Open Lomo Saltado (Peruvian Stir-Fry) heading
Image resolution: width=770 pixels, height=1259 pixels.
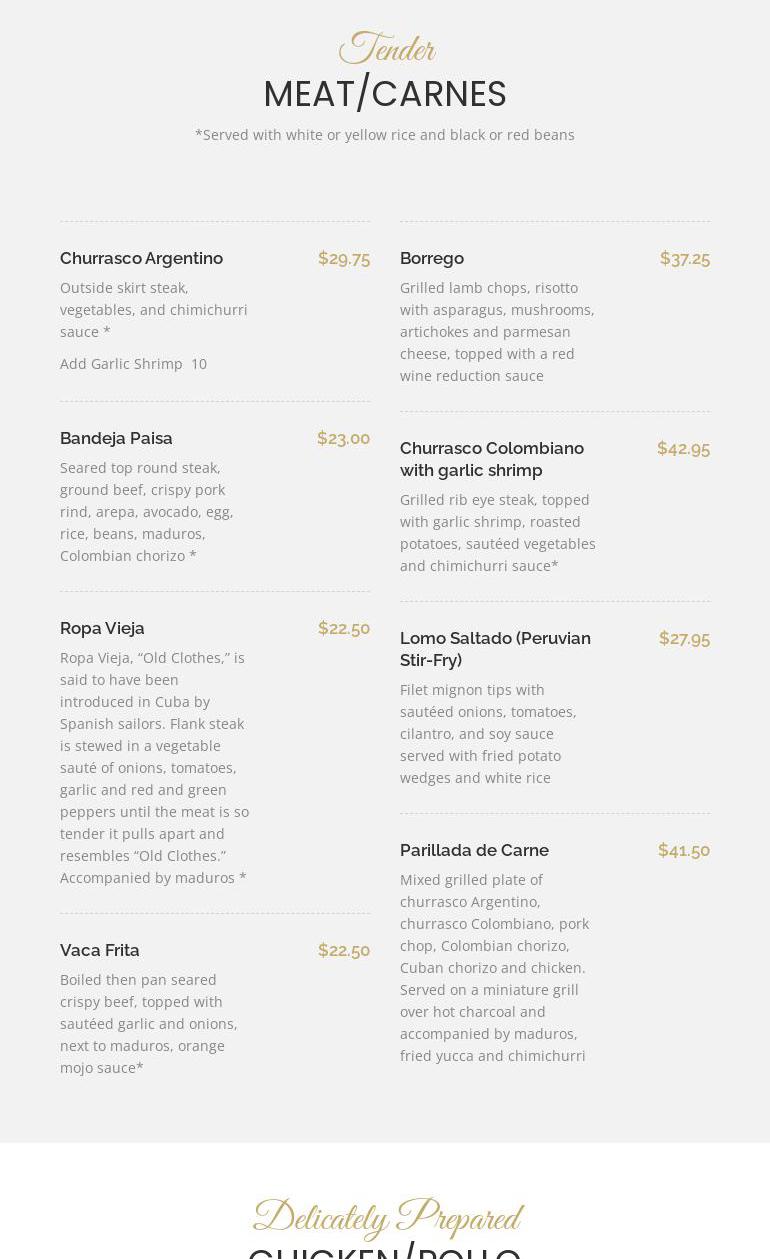(x=495, y=649)
